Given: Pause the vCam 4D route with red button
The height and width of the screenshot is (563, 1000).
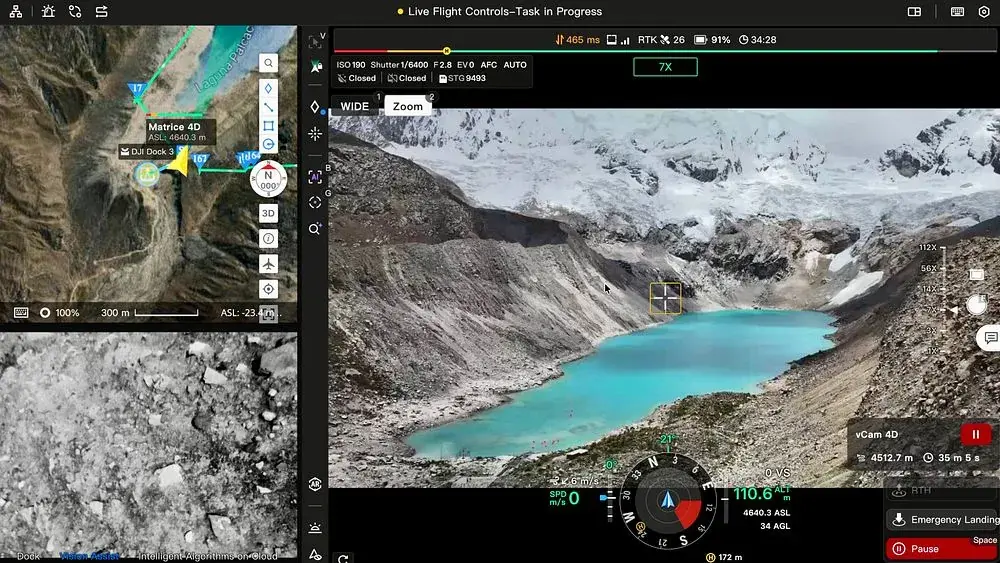Looking at the screenshot, I should pos(976,434).
